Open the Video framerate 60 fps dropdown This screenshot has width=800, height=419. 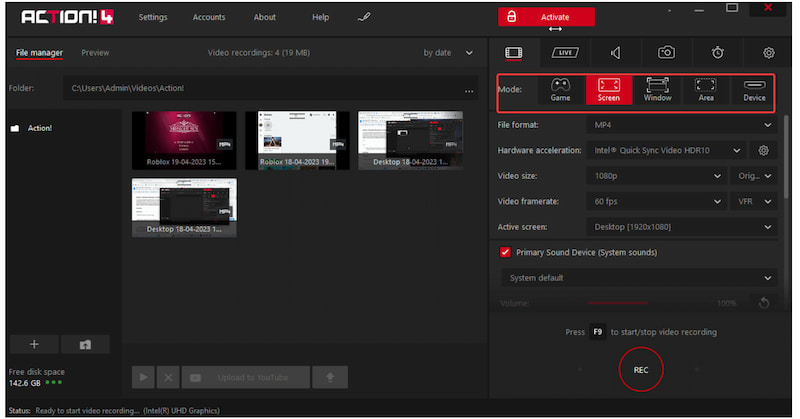[x=654, y=201]
